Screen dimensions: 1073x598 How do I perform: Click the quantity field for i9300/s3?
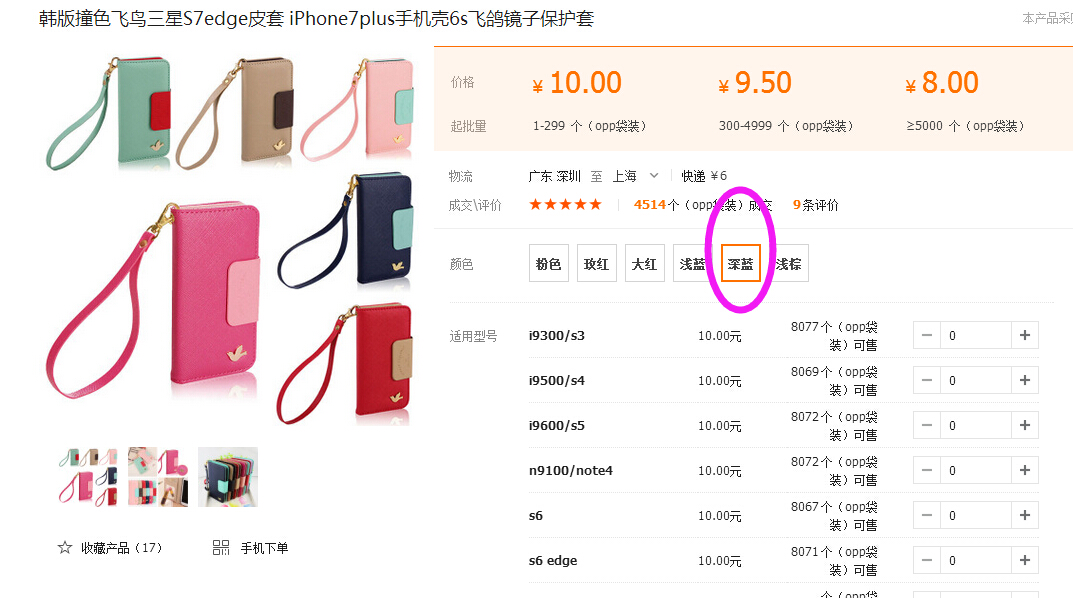tap(975, 335)
